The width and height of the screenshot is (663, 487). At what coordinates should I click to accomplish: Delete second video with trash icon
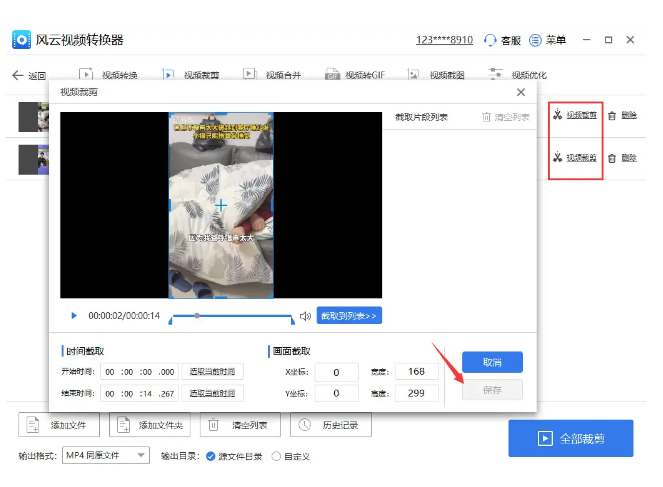tap(612, 159)
